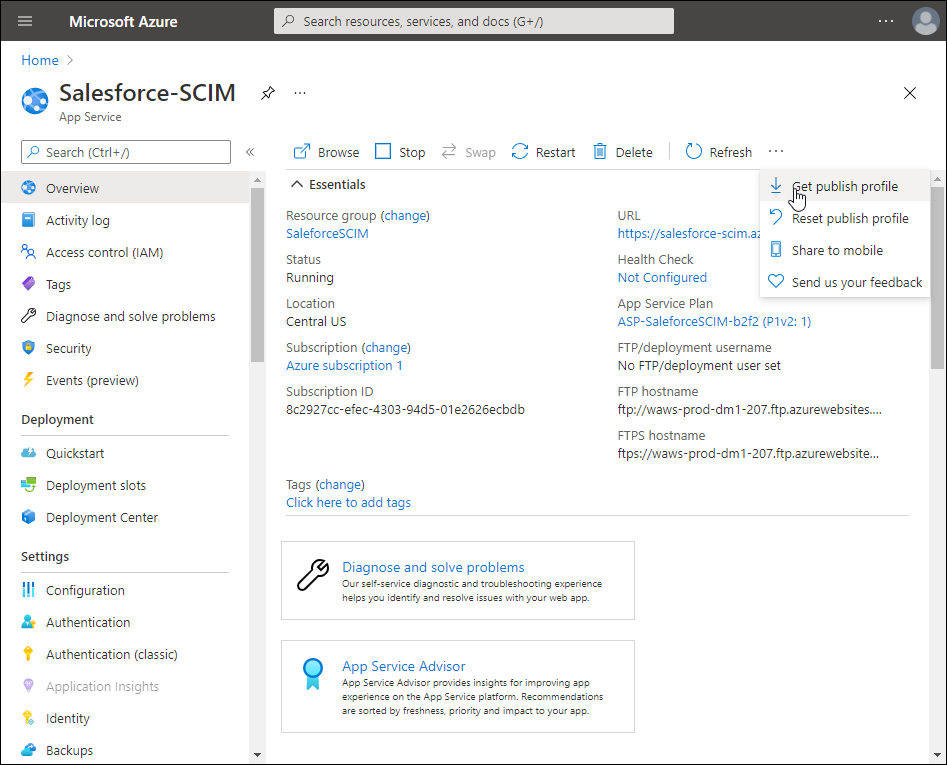Open the user account avatar
The height and width of the screenshot is (765, 947).
(x=925, y=21)
